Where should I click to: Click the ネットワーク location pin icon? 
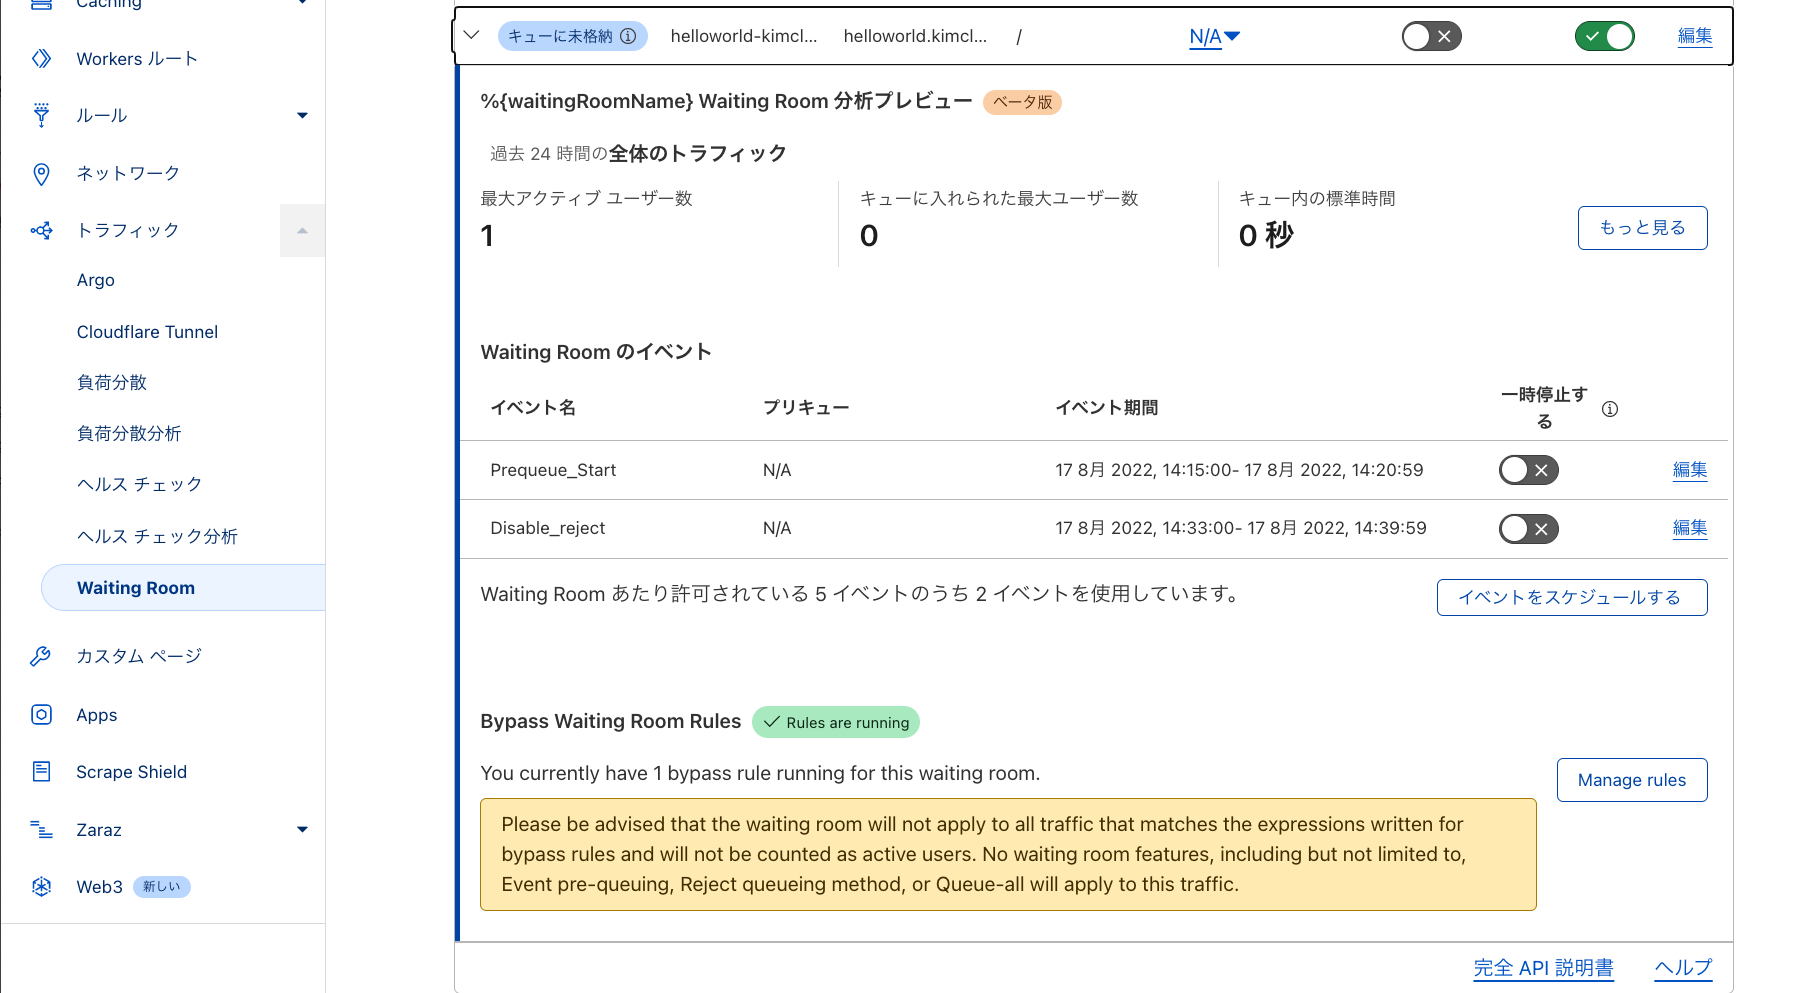pos(41,174)
